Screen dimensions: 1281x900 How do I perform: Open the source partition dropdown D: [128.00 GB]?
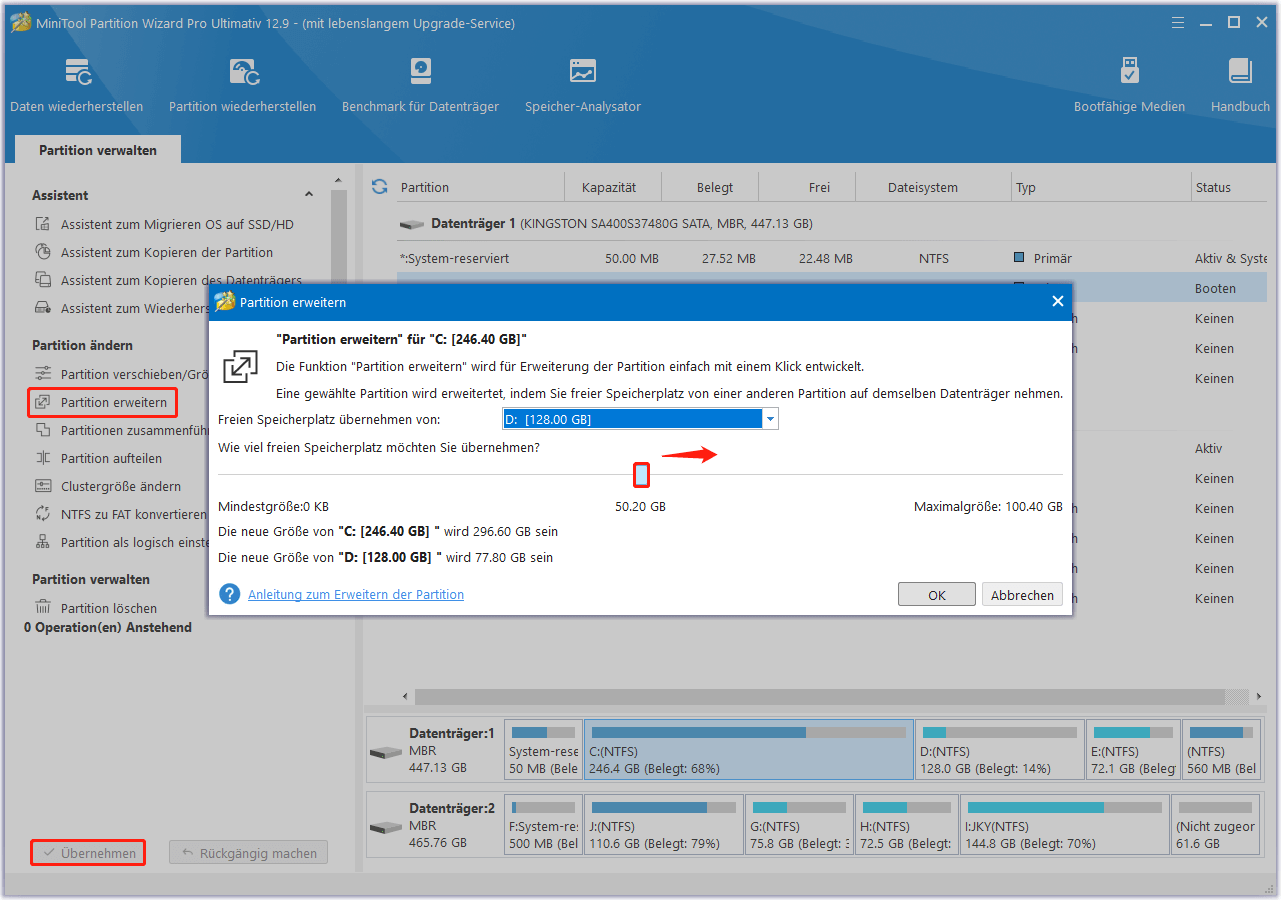tap(640, 420)
